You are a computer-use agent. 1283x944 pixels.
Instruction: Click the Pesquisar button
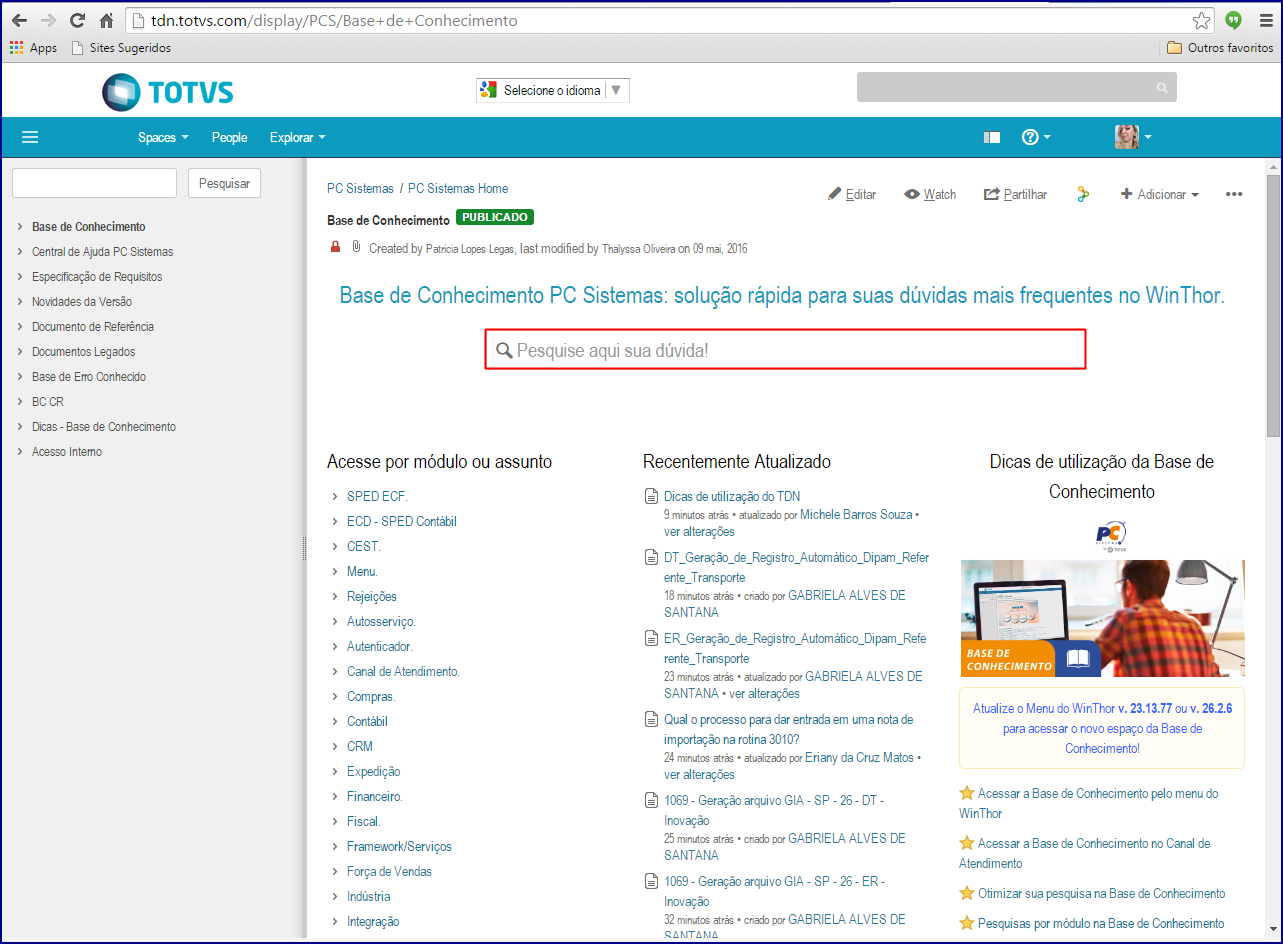[x=224, y=183]
